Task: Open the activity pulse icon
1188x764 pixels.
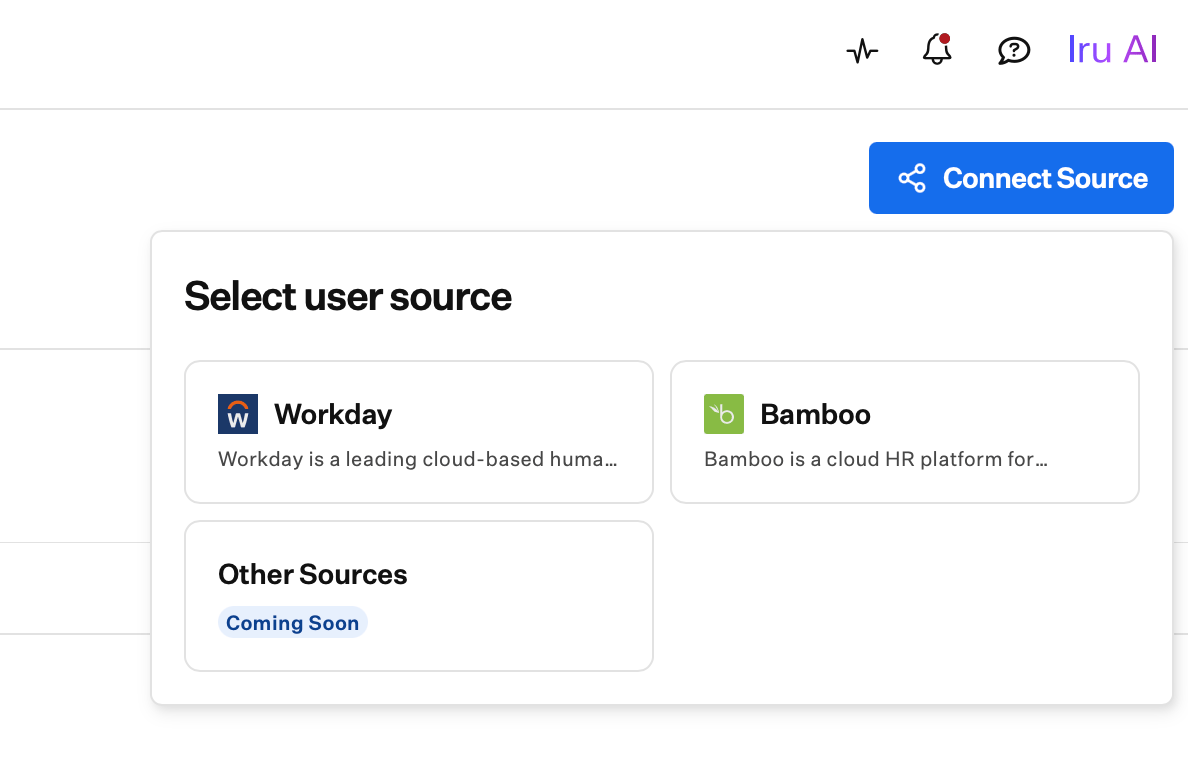Action: coord(862,52)
